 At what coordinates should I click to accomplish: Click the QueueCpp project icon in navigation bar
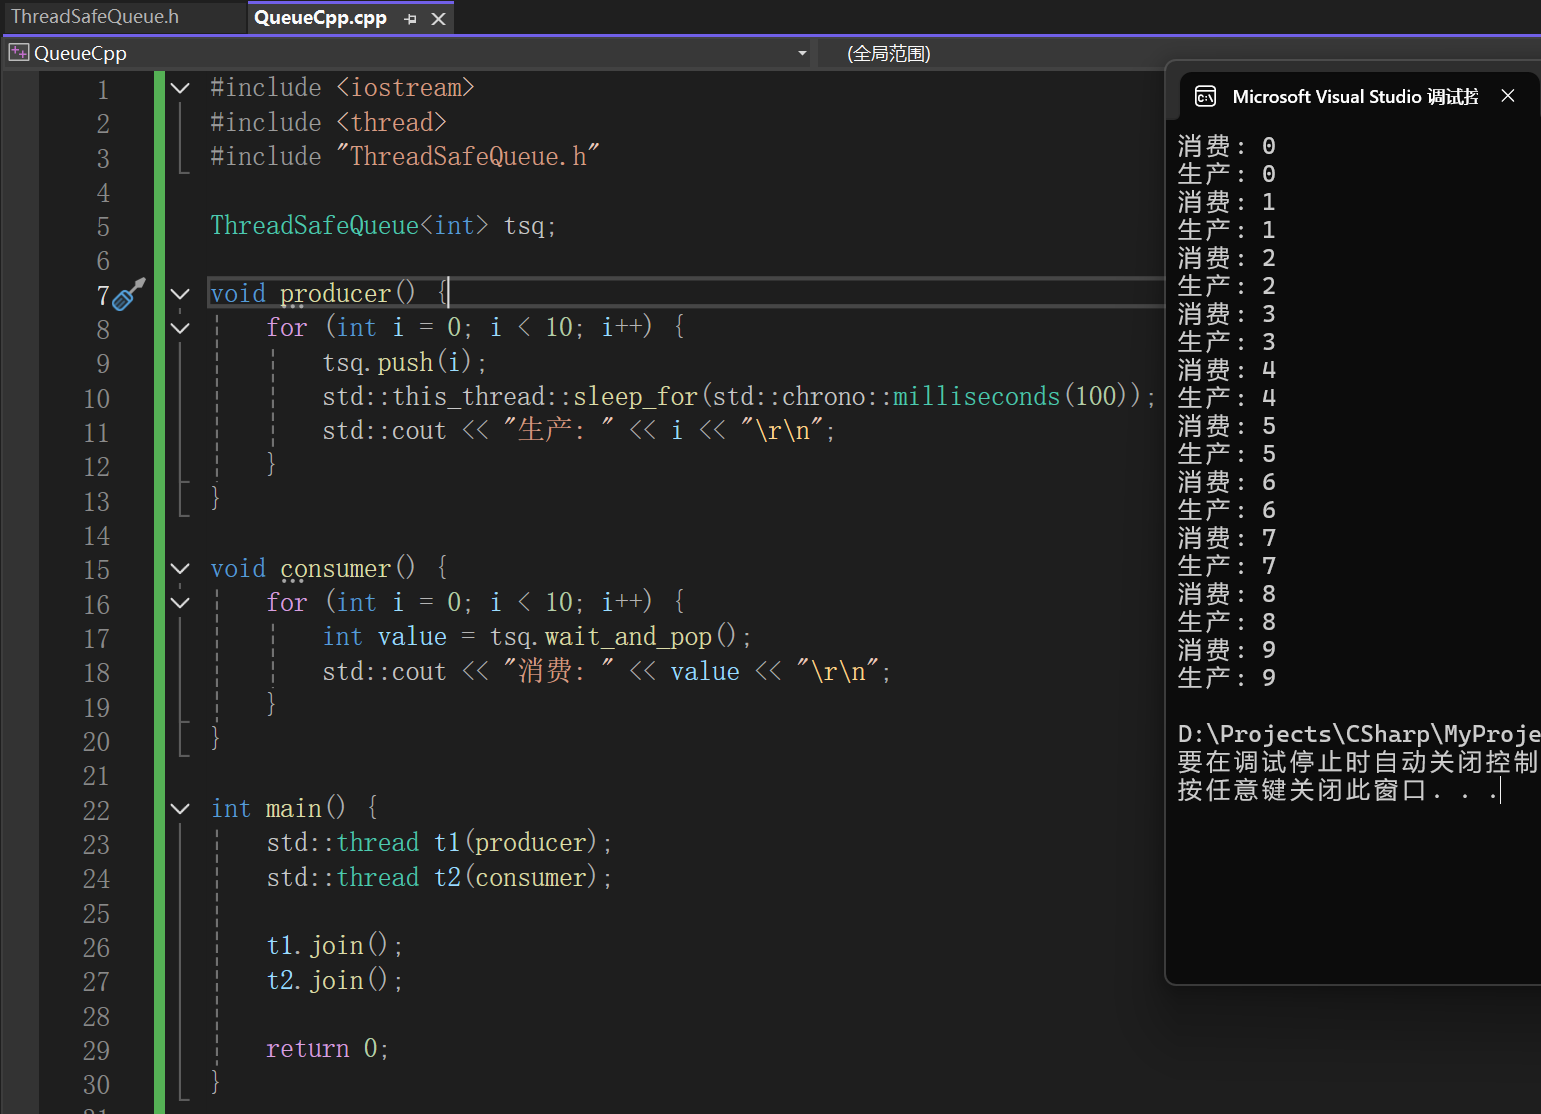coord(19,52)
